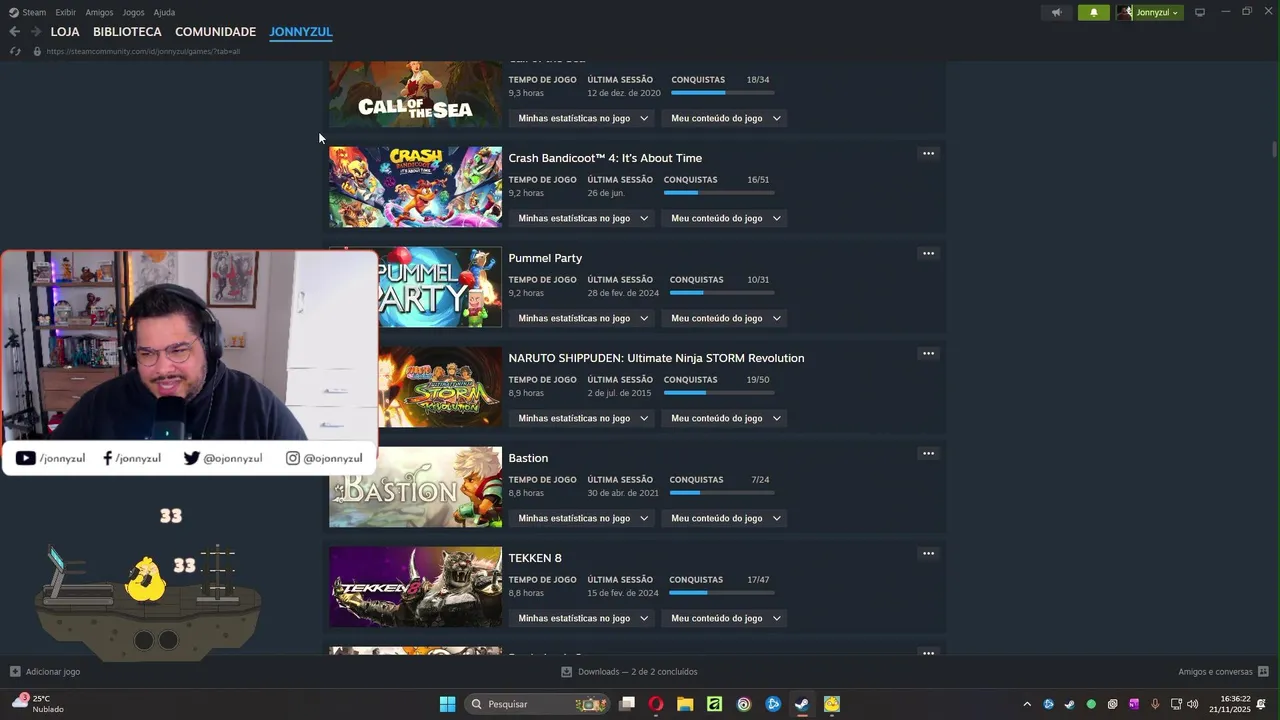The height and width of the screenshot is (720, 1280).
Task: Expand Minhas estatísticas for Pummel Party
Action: [x=583, y=318]
